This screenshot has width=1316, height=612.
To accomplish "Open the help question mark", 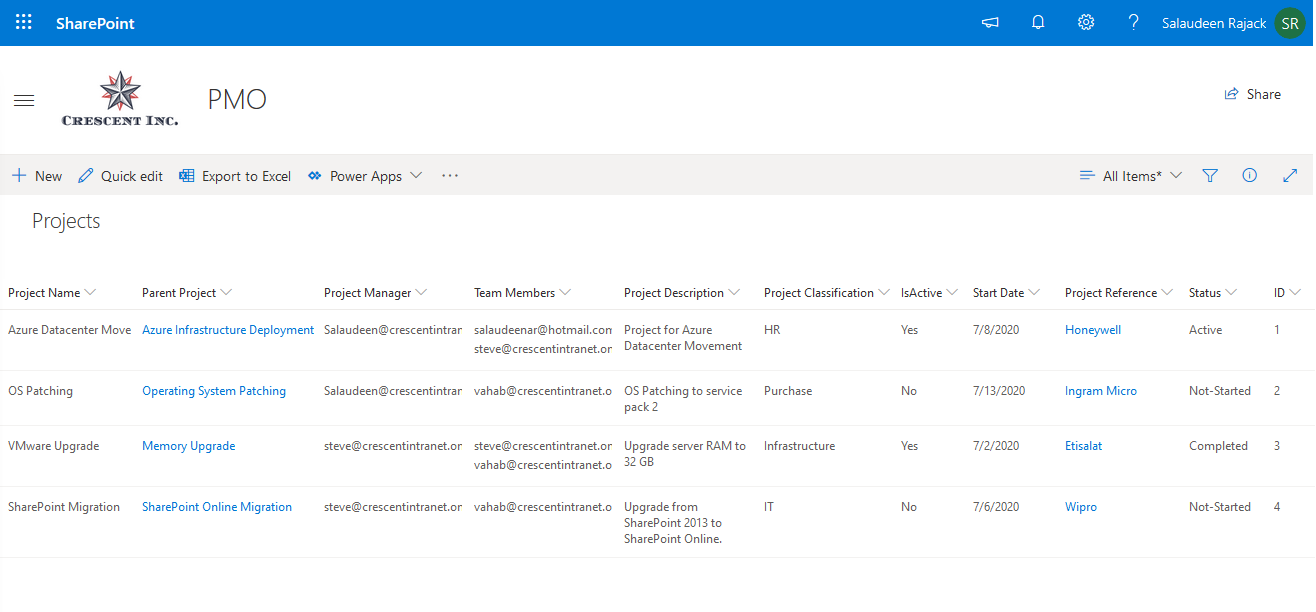I will point(1133,23).
